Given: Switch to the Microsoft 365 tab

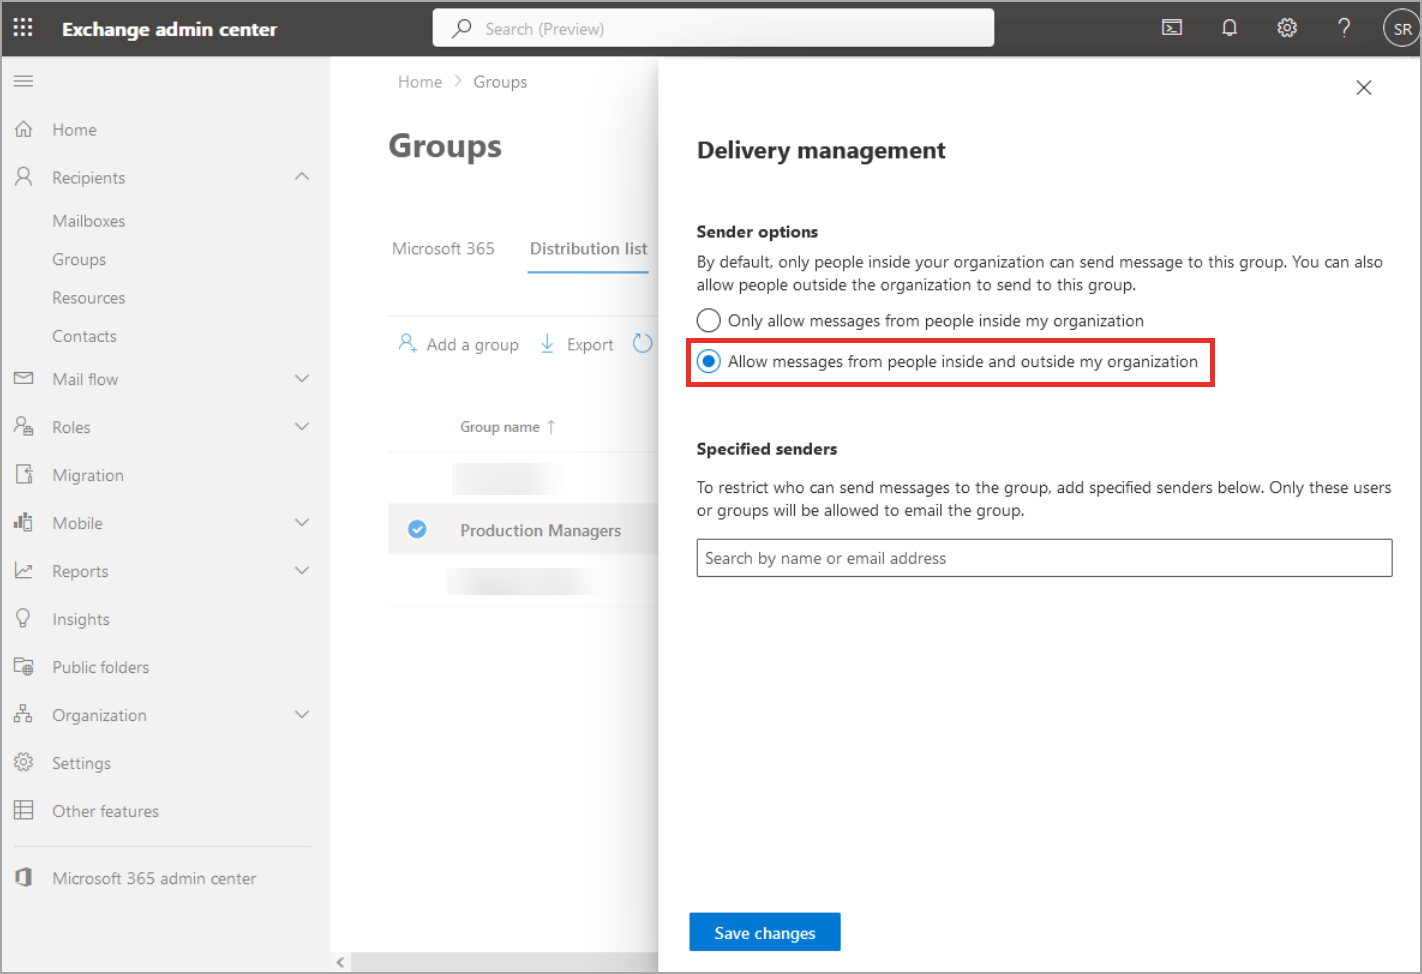Looking at the screenshot, I should point(443,249).
